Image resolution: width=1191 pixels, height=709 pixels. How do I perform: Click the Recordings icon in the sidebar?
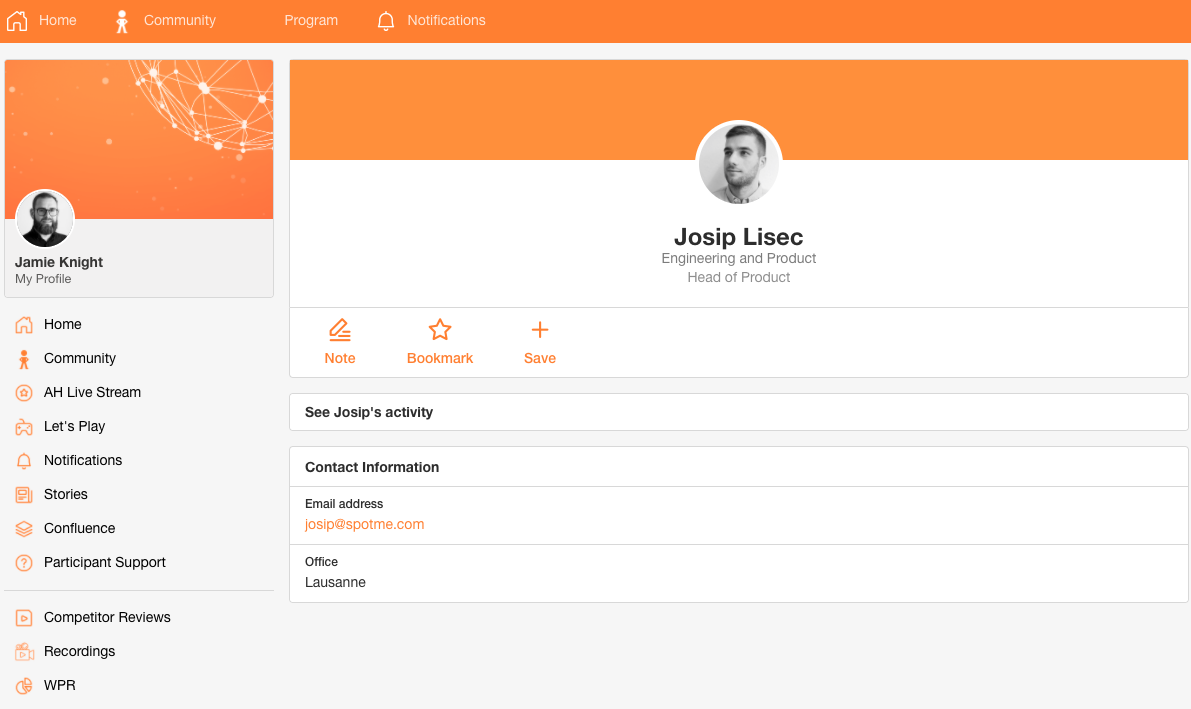pos(23,651)
